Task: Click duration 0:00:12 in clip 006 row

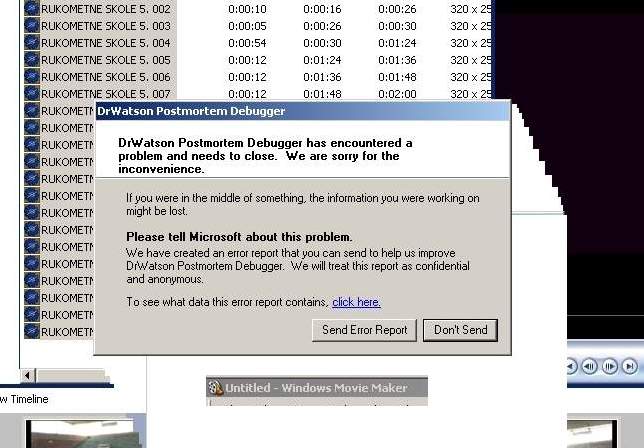Action: (x=247, y=77)
